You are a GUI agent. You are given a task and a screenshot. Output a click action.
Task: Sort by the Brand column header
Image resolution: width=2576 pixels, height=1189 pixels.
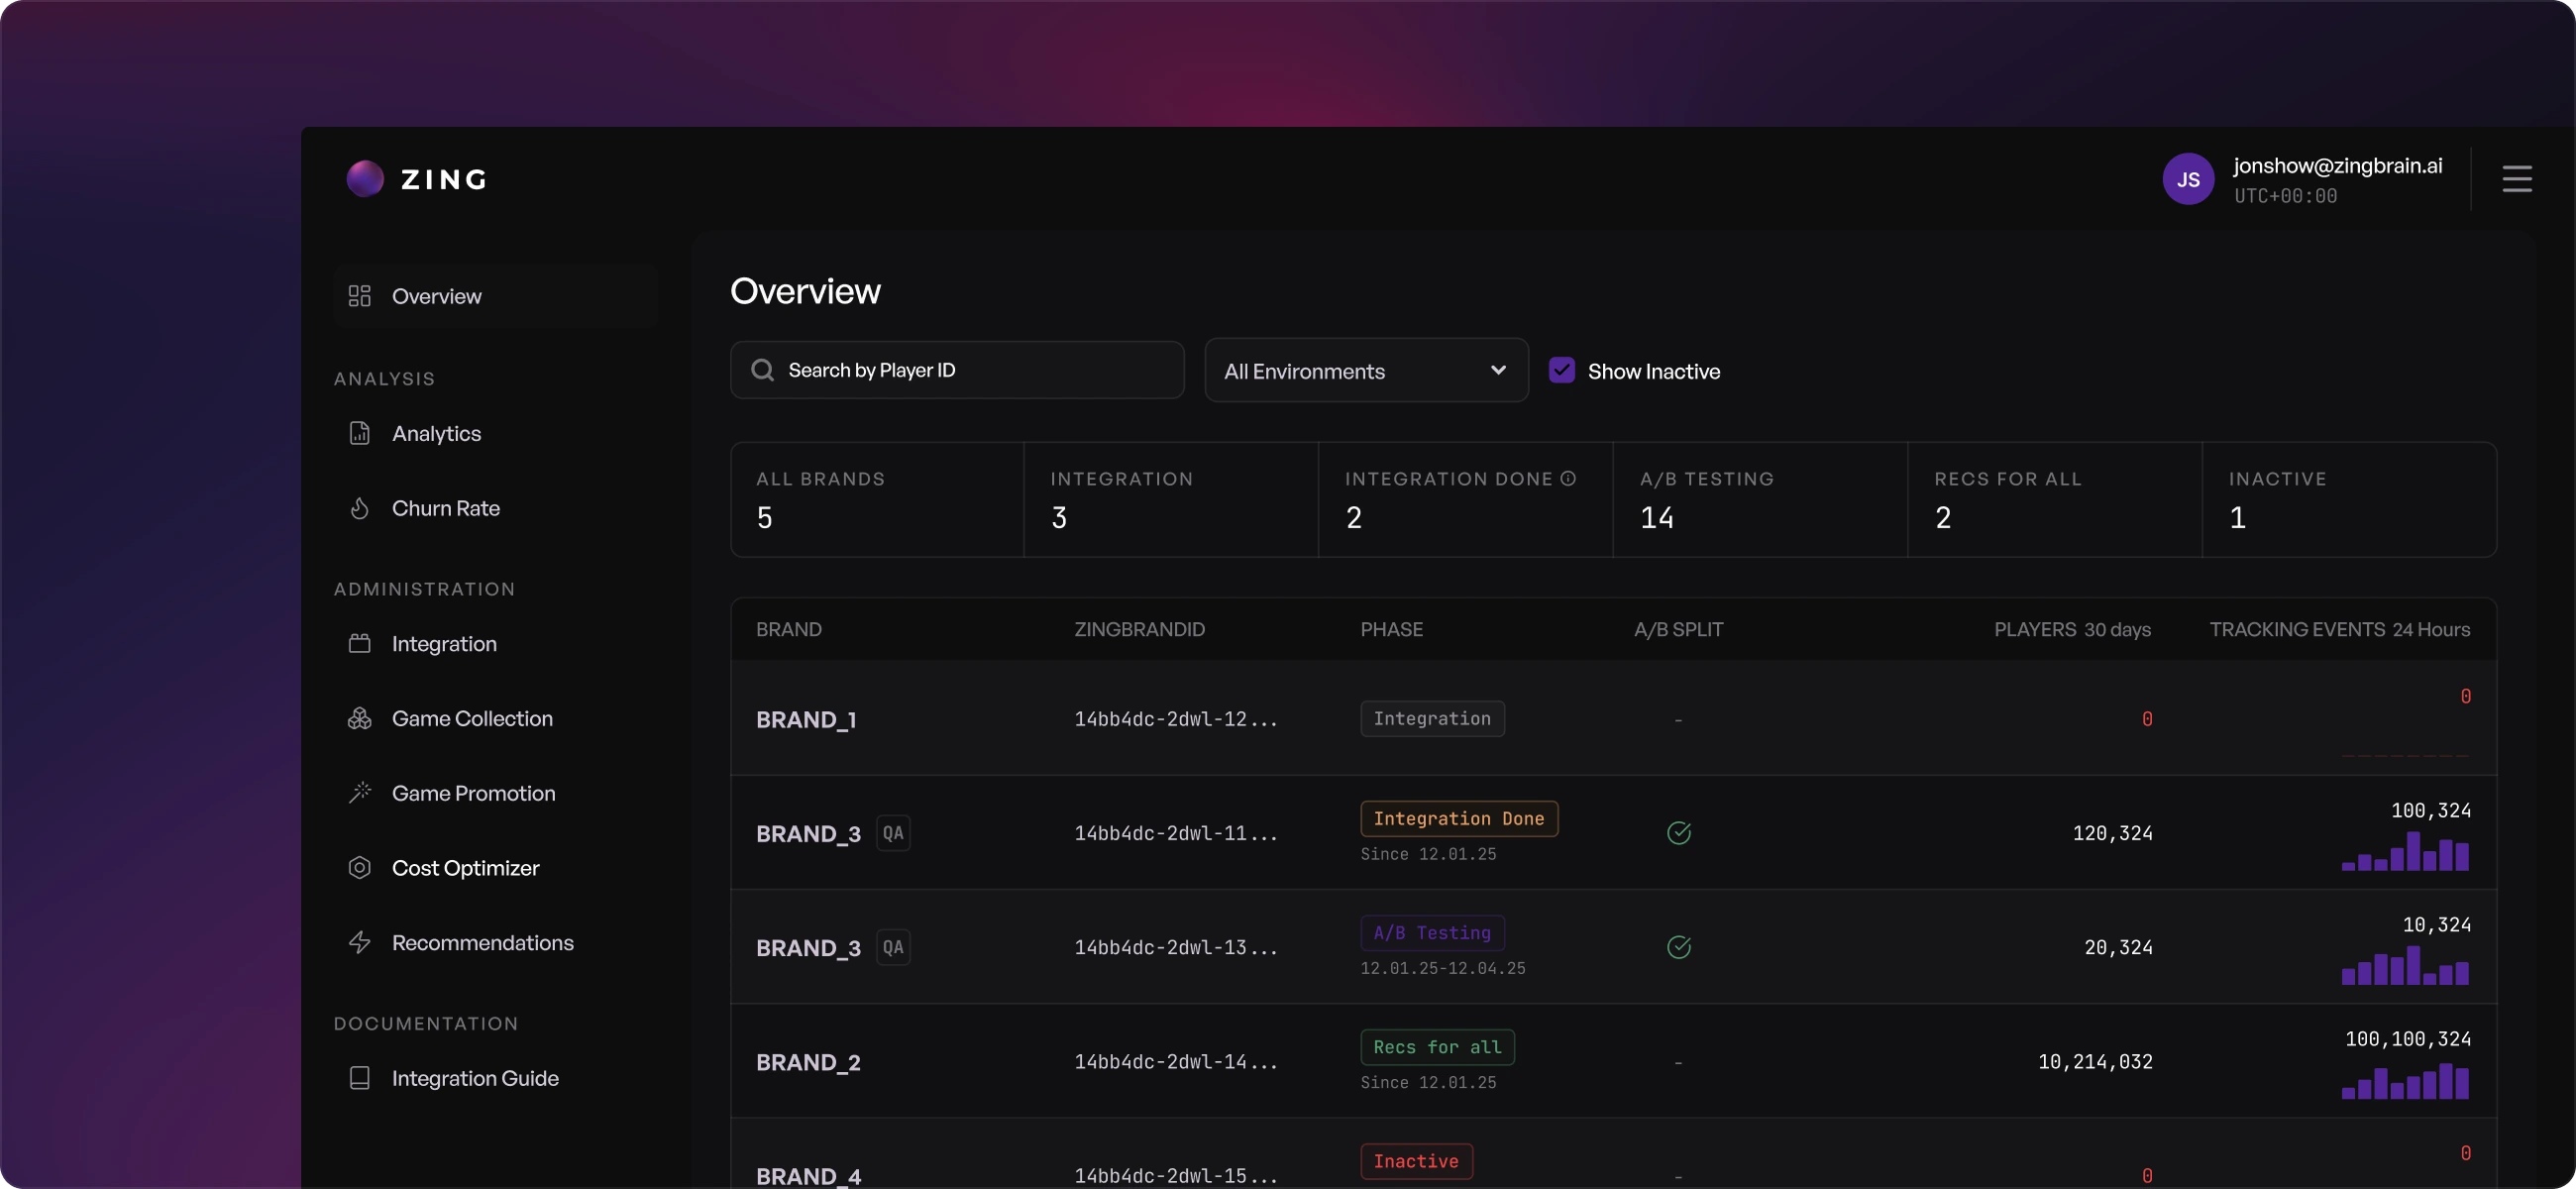(x=789, y=629)
